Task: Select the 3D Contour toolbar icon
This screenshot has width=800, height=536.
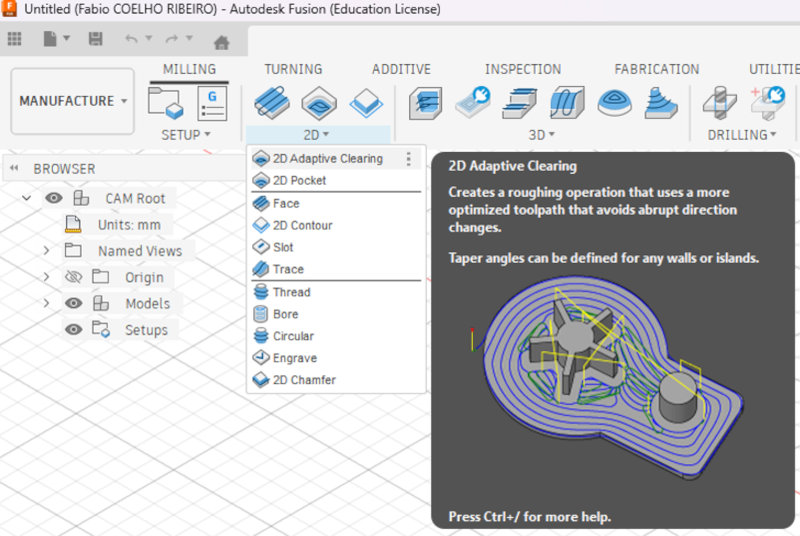Action: click(x=661, y=103)
